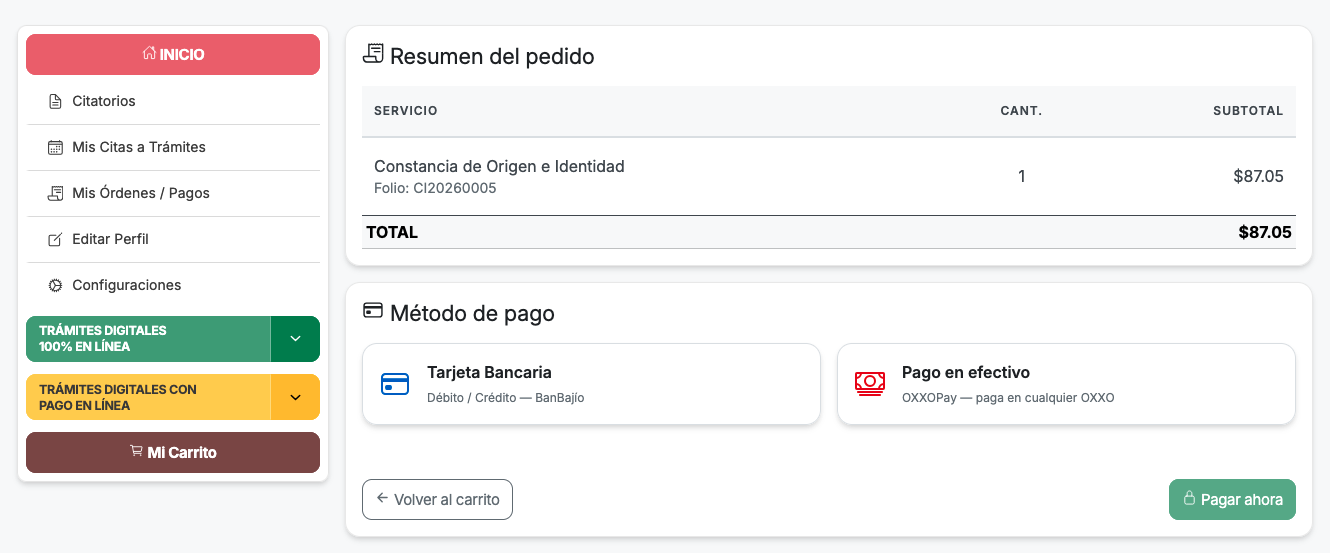Click the quantity value 1
Image resolution: width=1330 pixels, height=553 pixels.
tap(1021, 177)
